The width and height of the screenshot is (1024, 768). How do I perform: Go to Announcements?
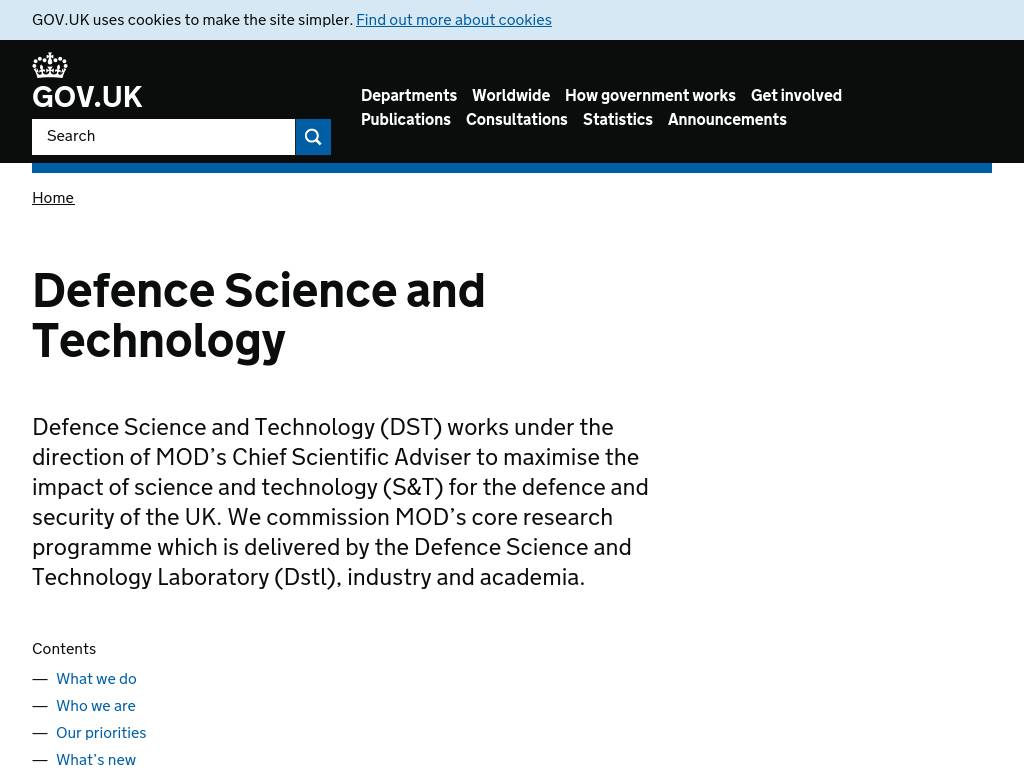727,120
